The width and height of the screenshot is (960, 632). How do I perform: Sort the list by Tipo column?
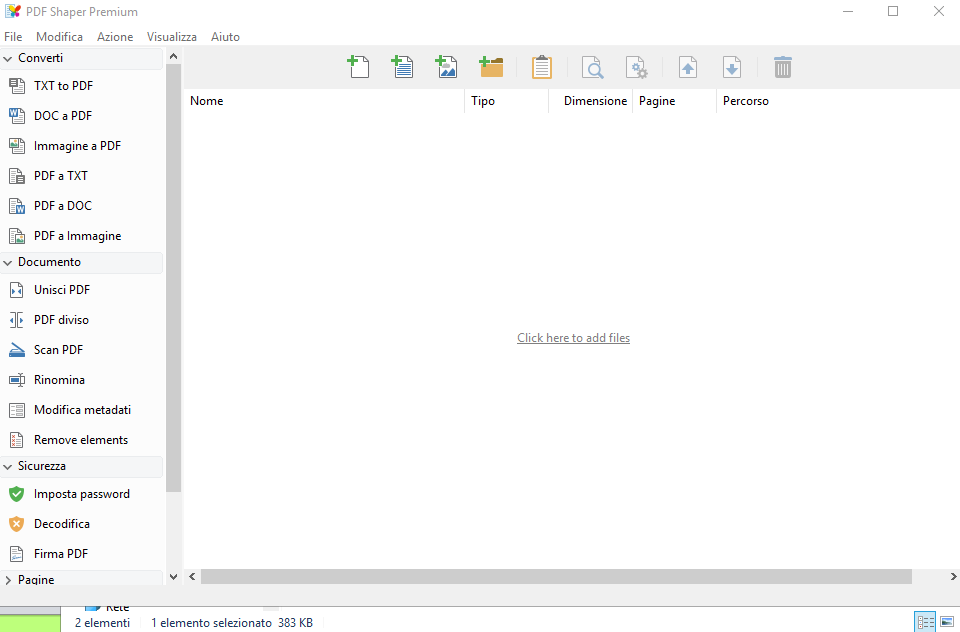506,101
